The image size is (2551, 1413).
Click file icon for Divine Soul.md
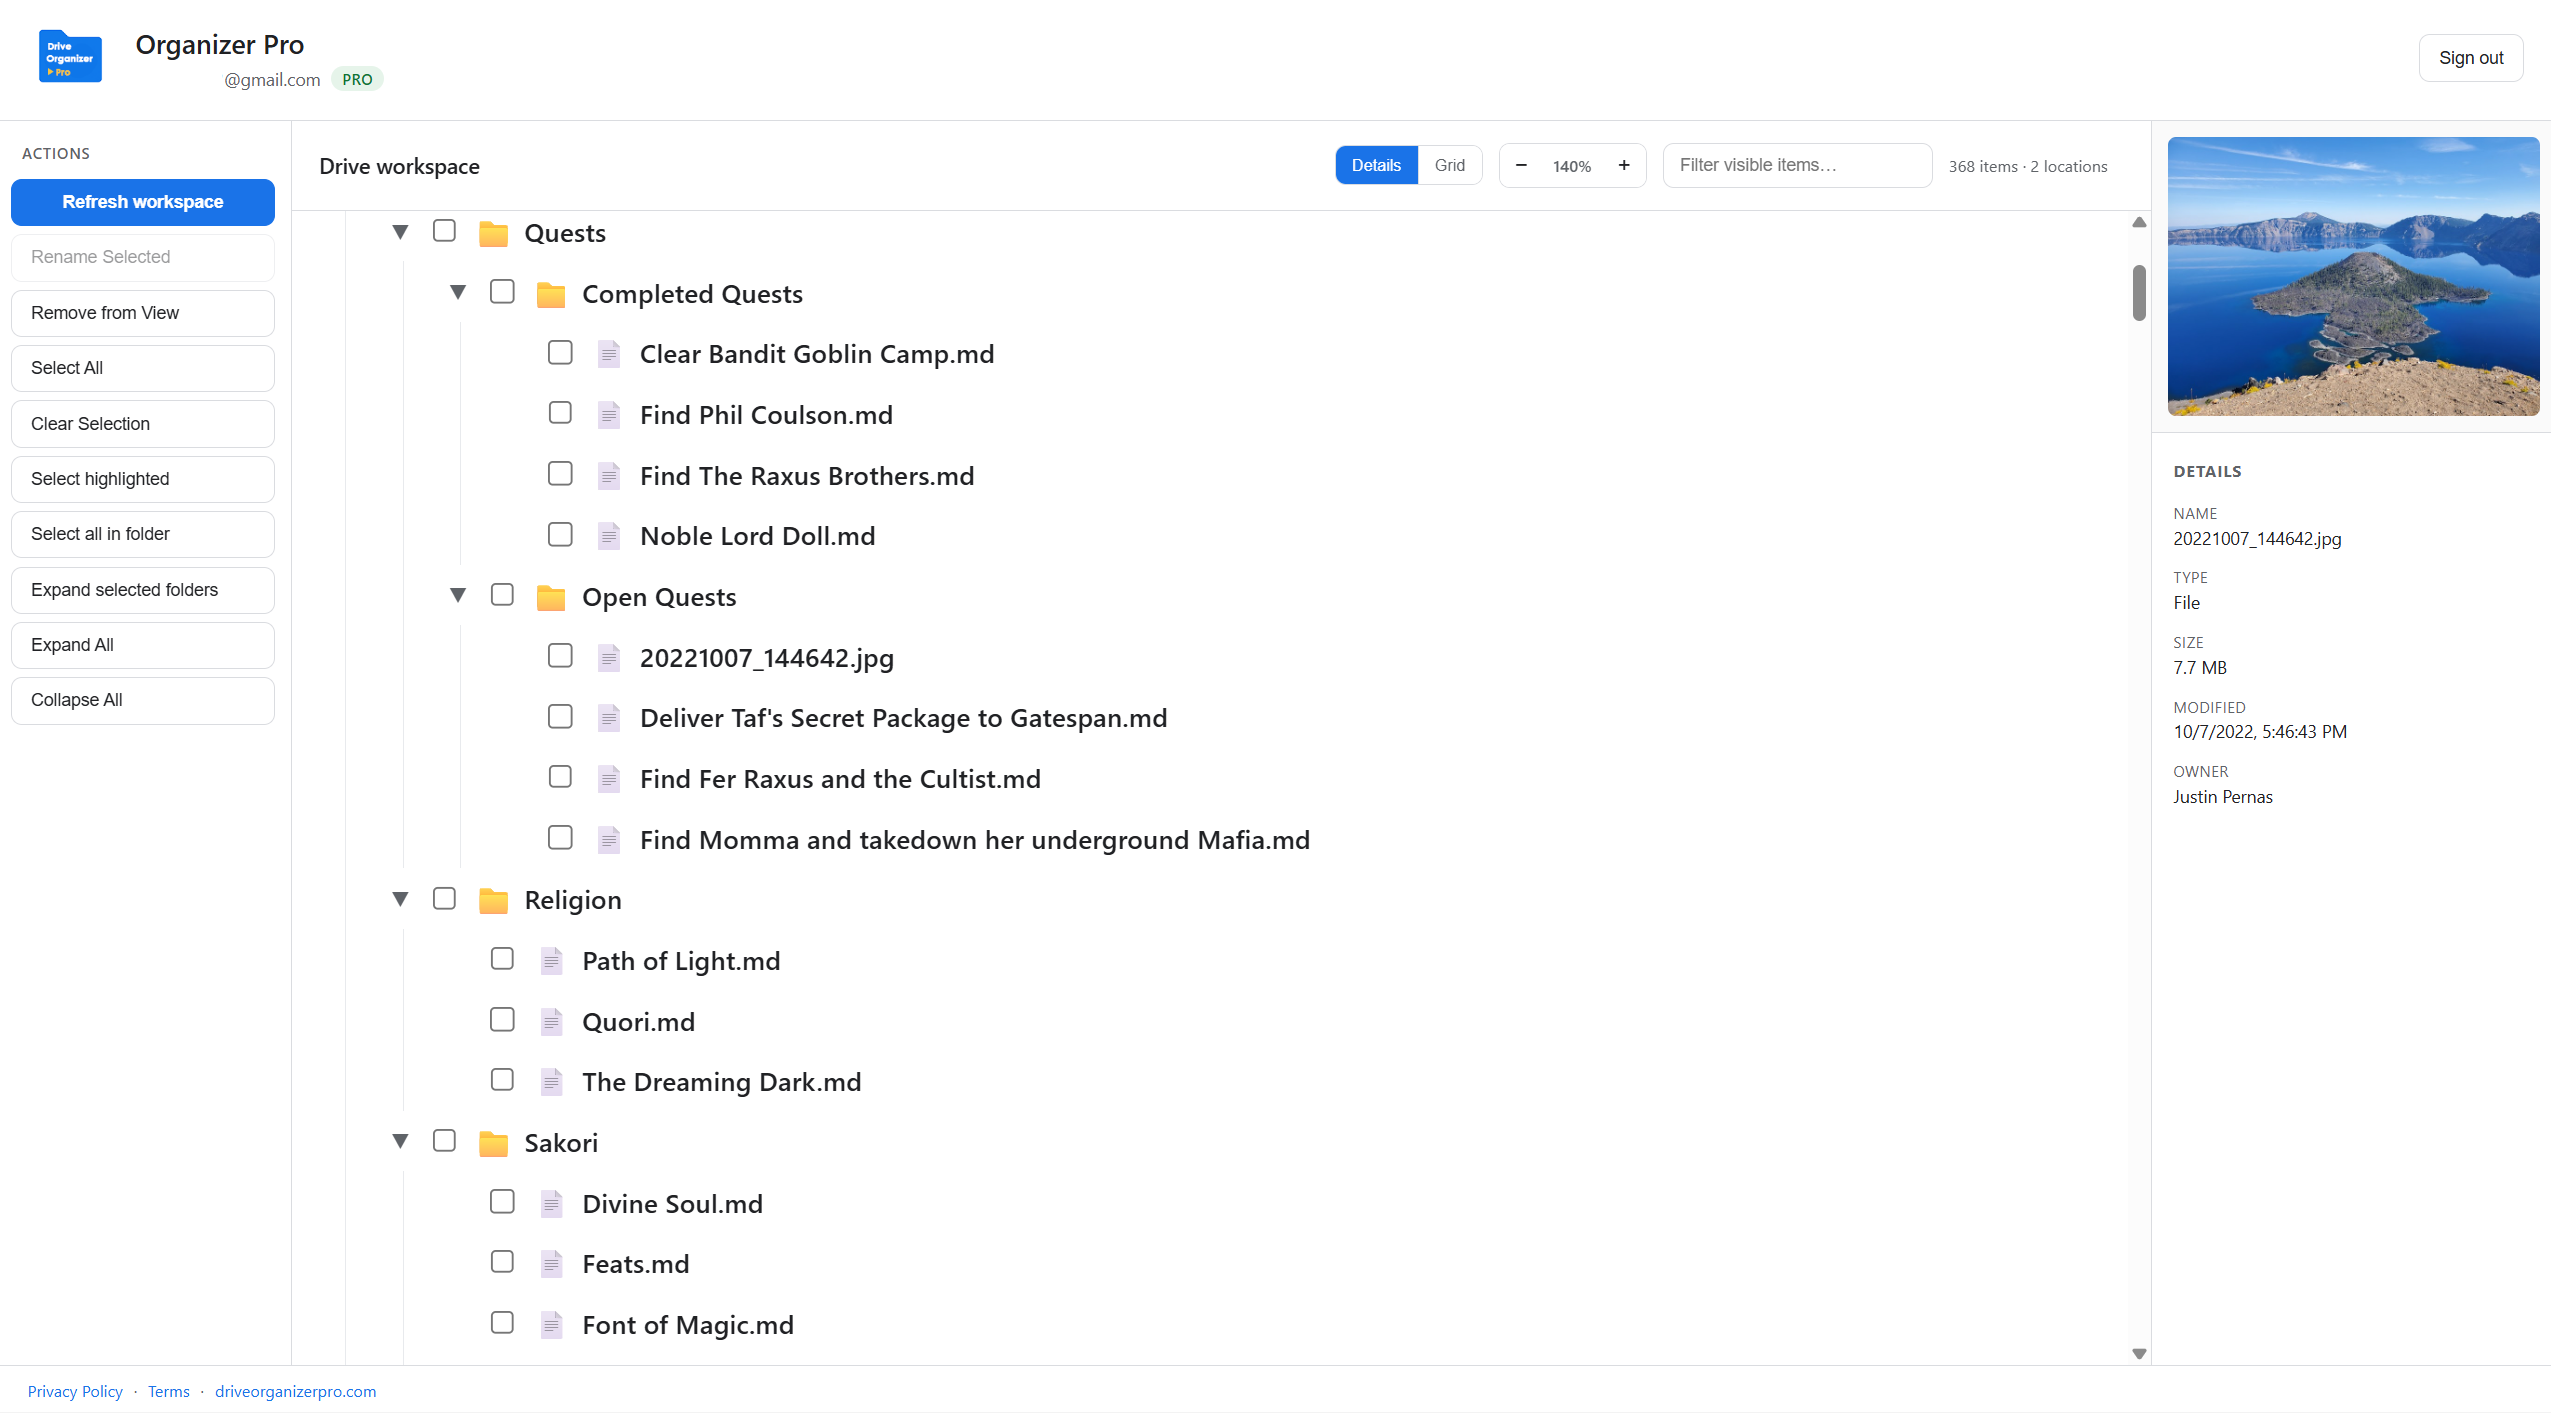coord(551,1204)
